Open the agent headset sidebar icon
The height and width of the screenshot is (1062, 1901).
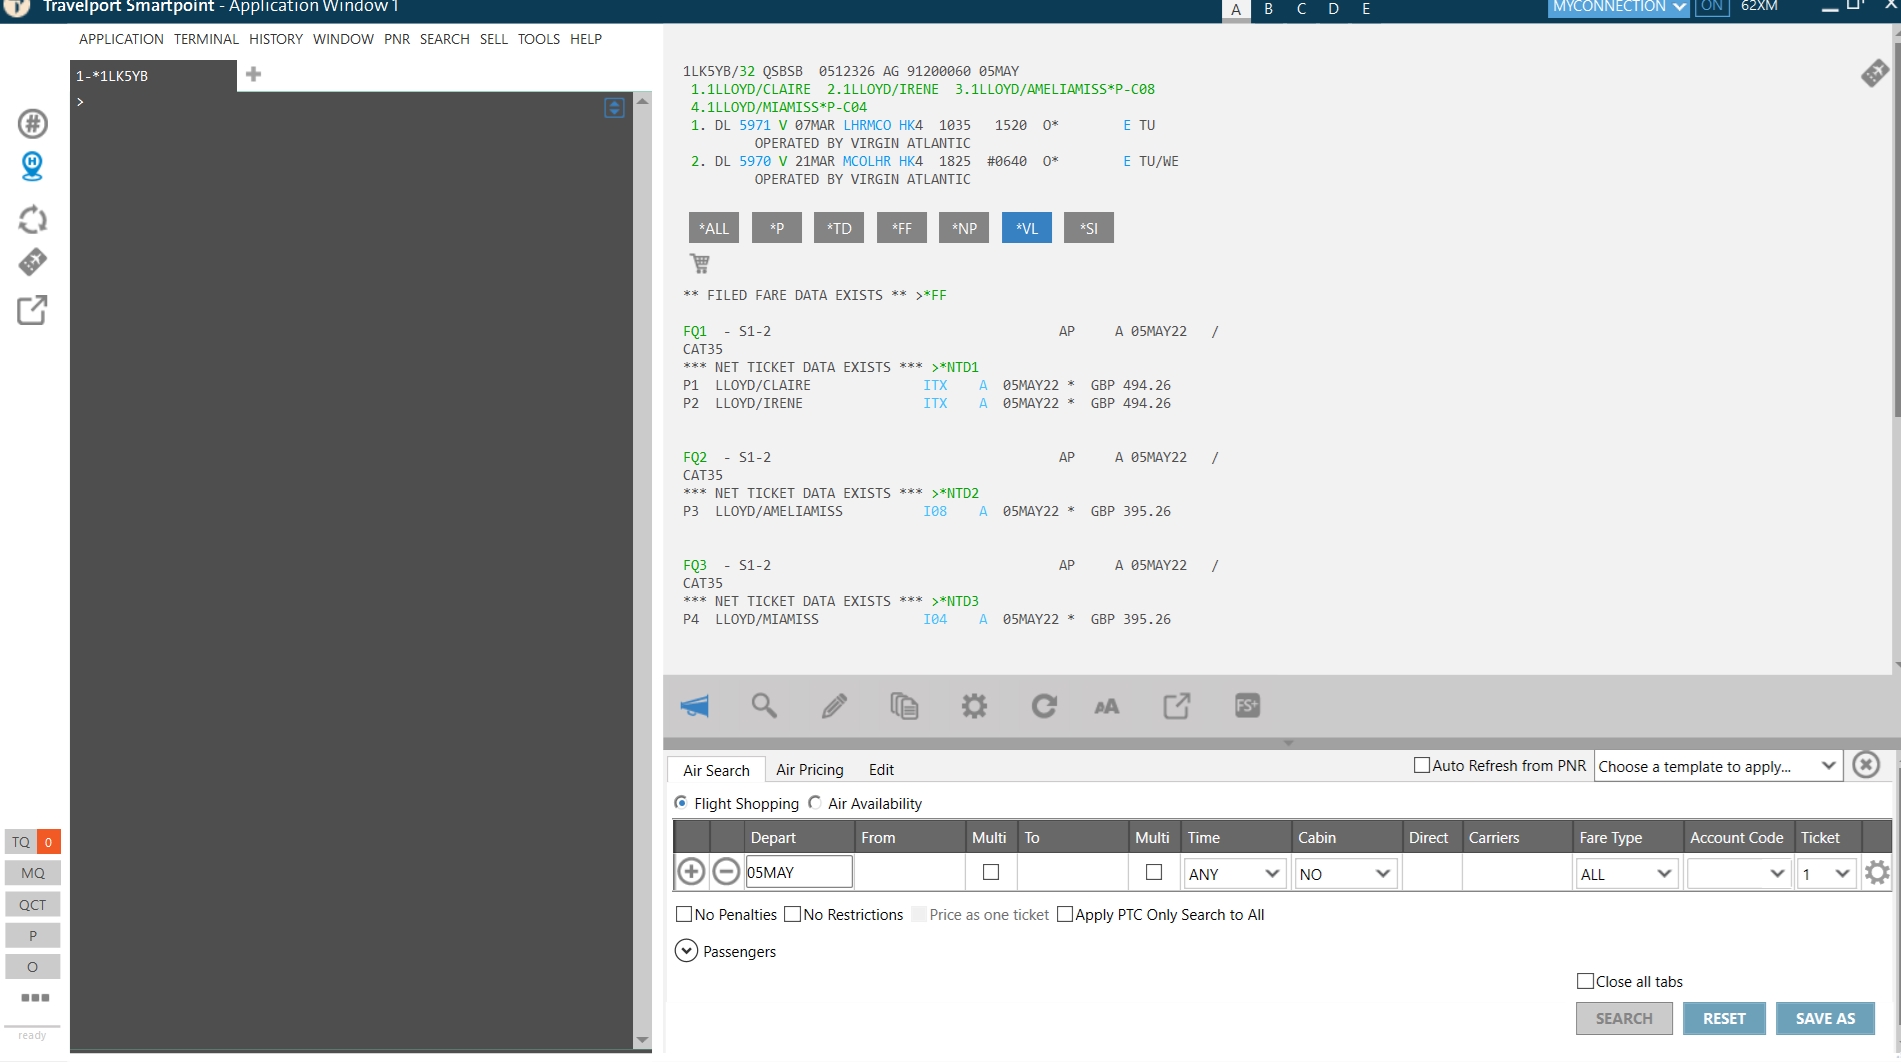[32, 166]
